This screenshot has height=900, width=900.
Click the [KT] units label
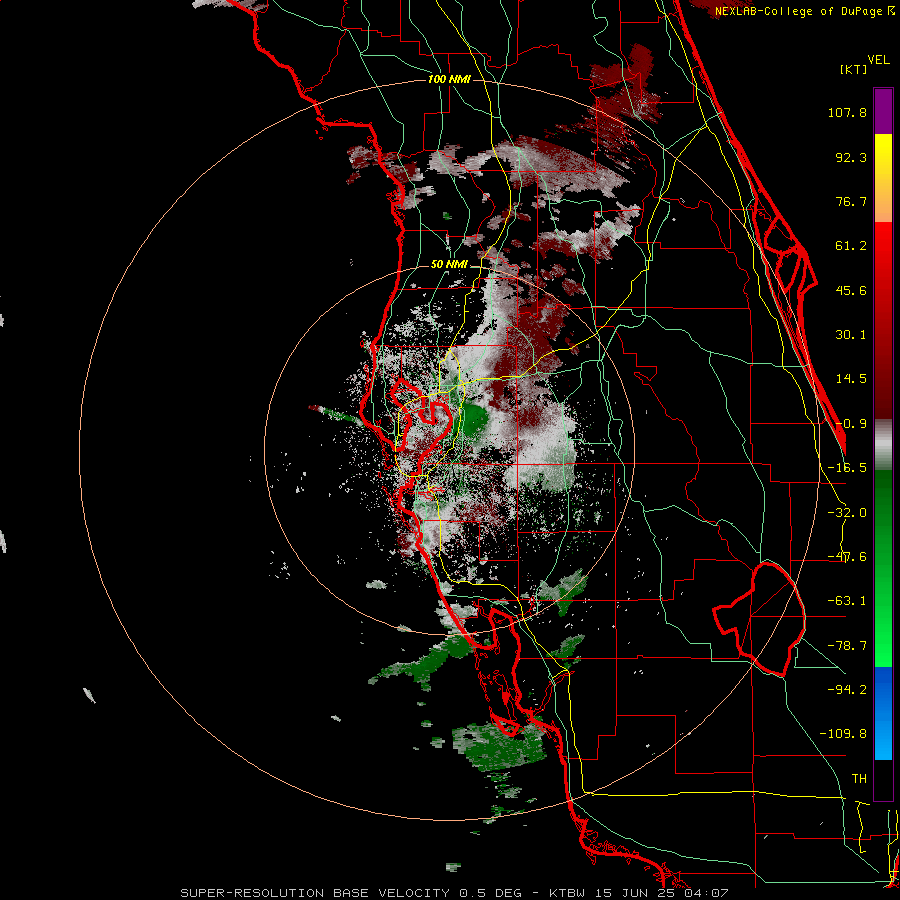854,69
